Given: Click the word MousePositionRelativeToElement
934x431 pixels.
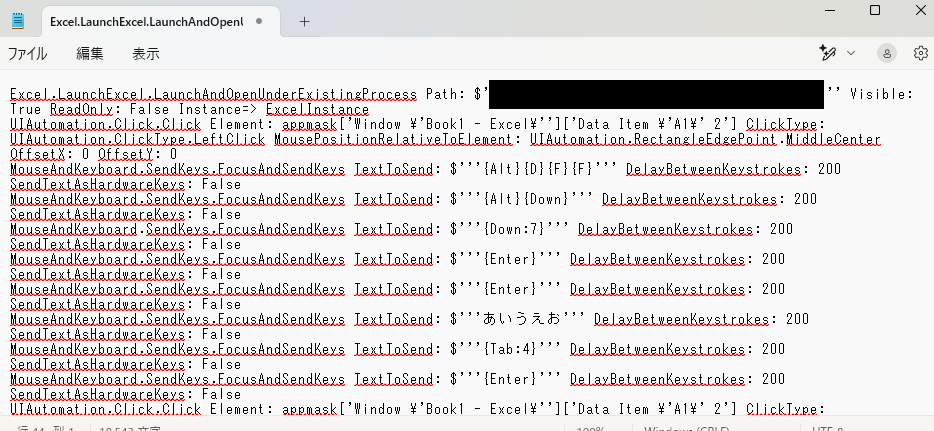Looking at the screenshot, I should tap(393, 139).
